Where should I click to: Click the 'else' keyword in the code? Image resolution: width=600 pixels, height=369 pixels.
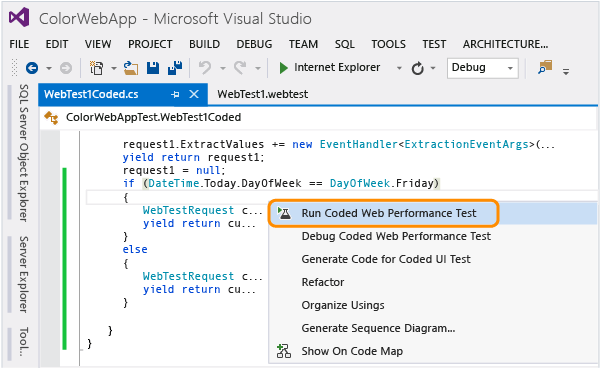135,249
